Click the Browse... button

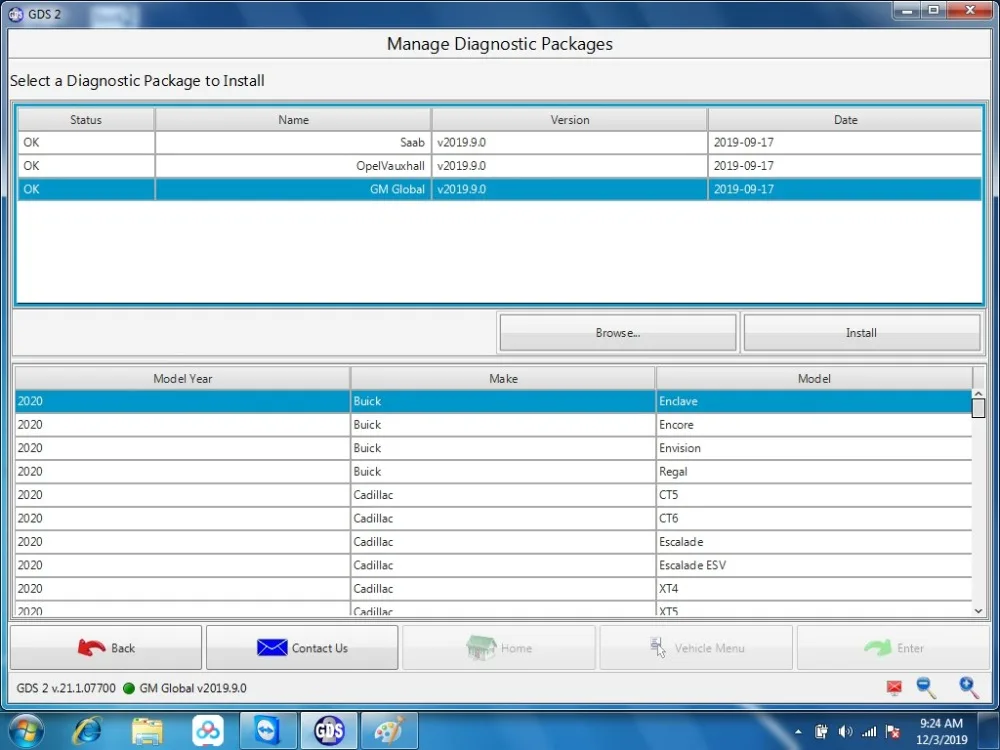tap(617, 333)
